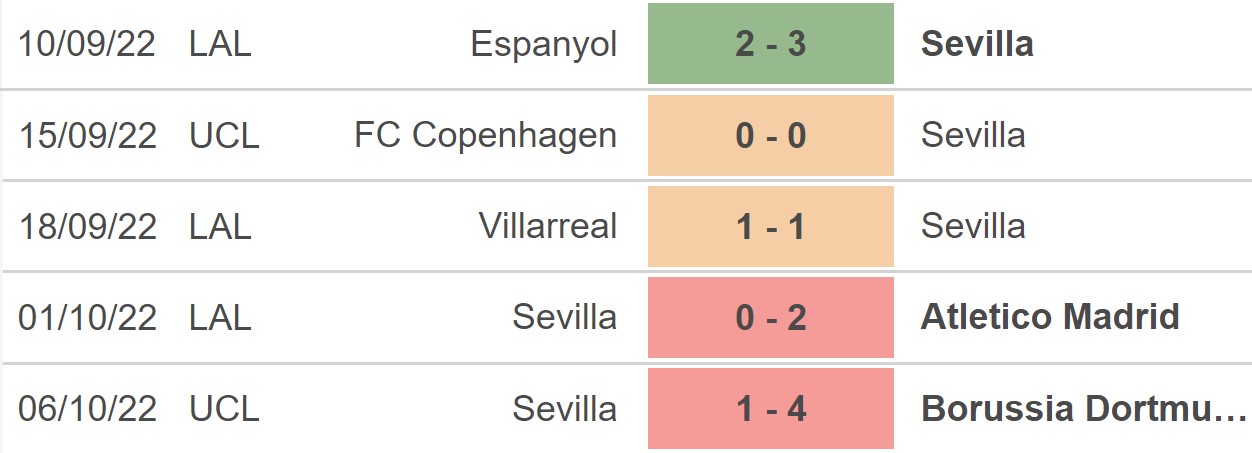The image size is (1252, 453).
Task: Click the Villarreal team name
Action: pos(548,226)
